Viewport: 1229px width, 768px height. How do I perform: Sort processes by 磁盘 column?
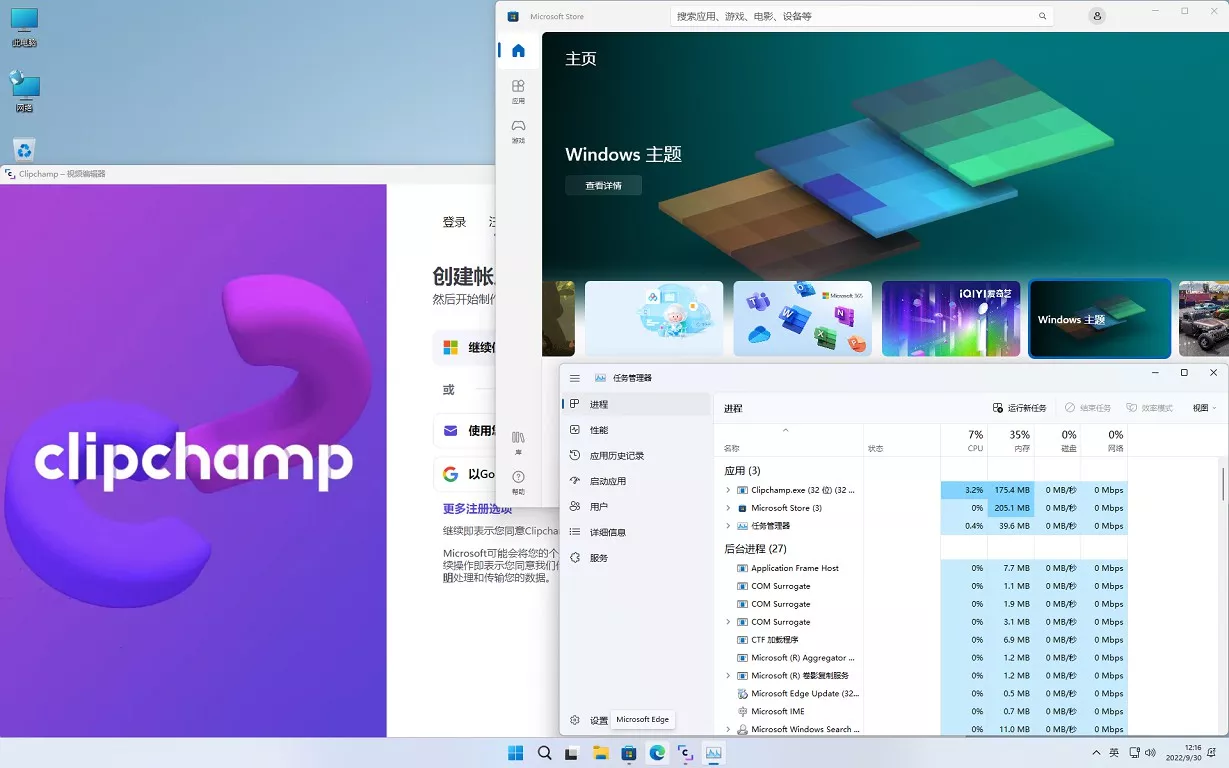(1057, 440)
